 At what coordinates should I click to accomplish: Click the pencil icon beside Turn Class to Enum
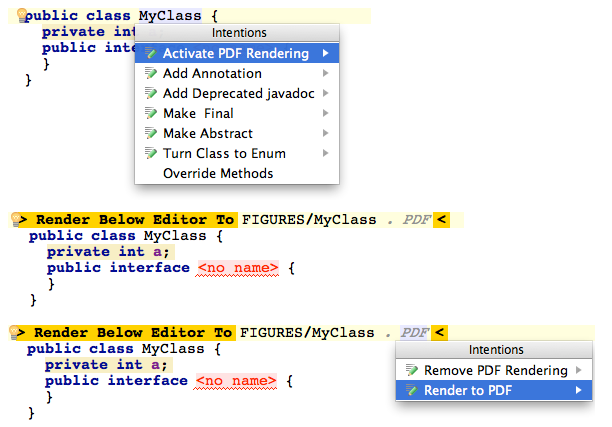point(151,153)
